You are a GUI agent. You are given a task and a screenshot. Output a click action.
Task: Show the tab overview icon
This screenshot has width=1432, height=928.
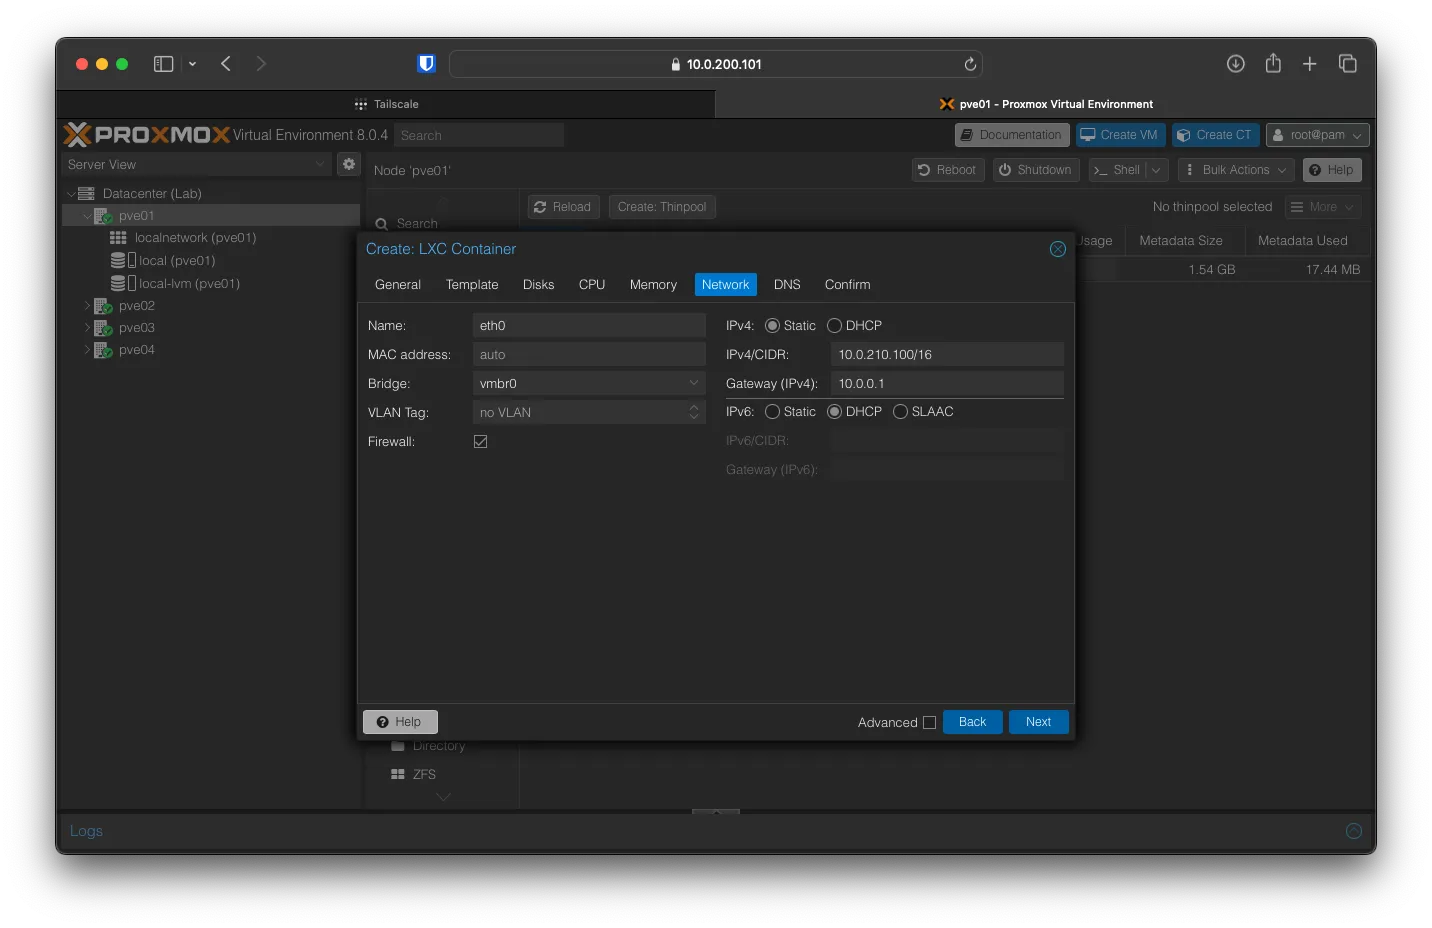coord(1347,64)
